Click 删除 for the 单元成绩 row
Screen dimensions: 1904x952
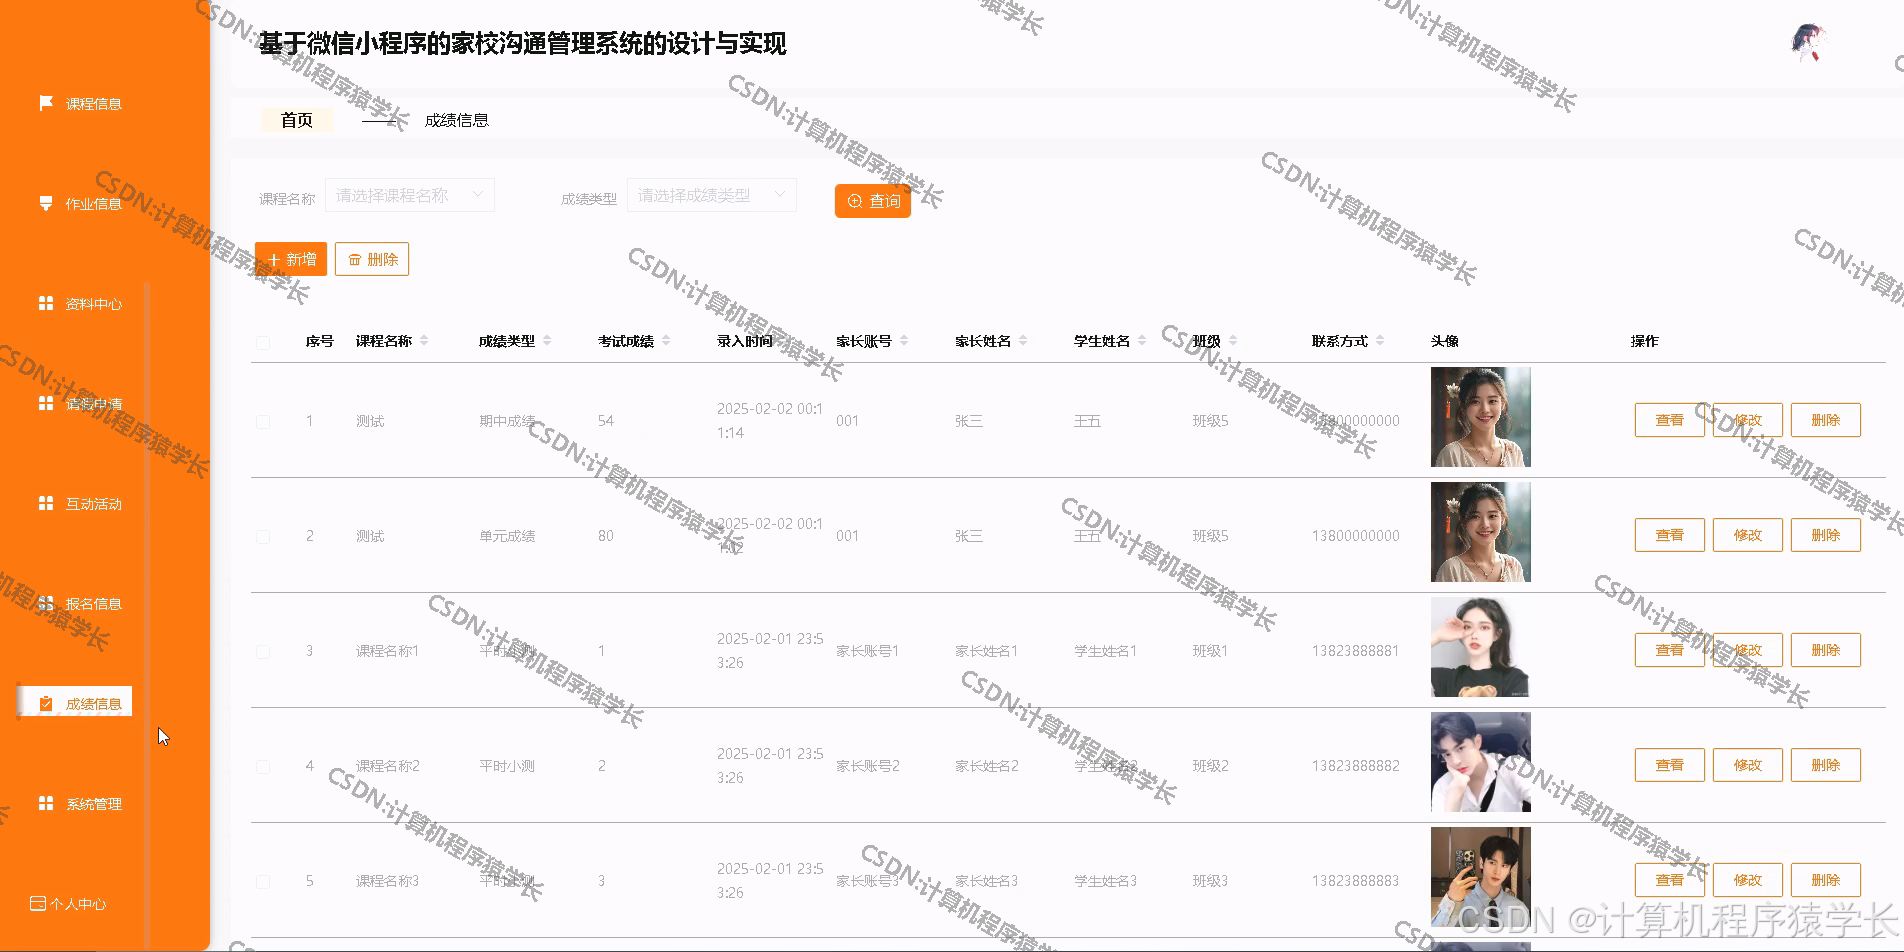pyautogui.click(x=1826, y=535)
